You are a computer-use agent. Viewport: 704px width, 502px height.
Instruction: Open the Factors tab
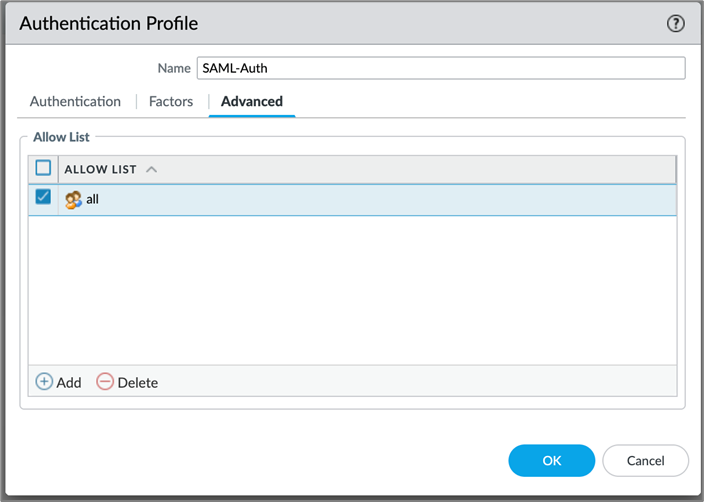[171, 101]
